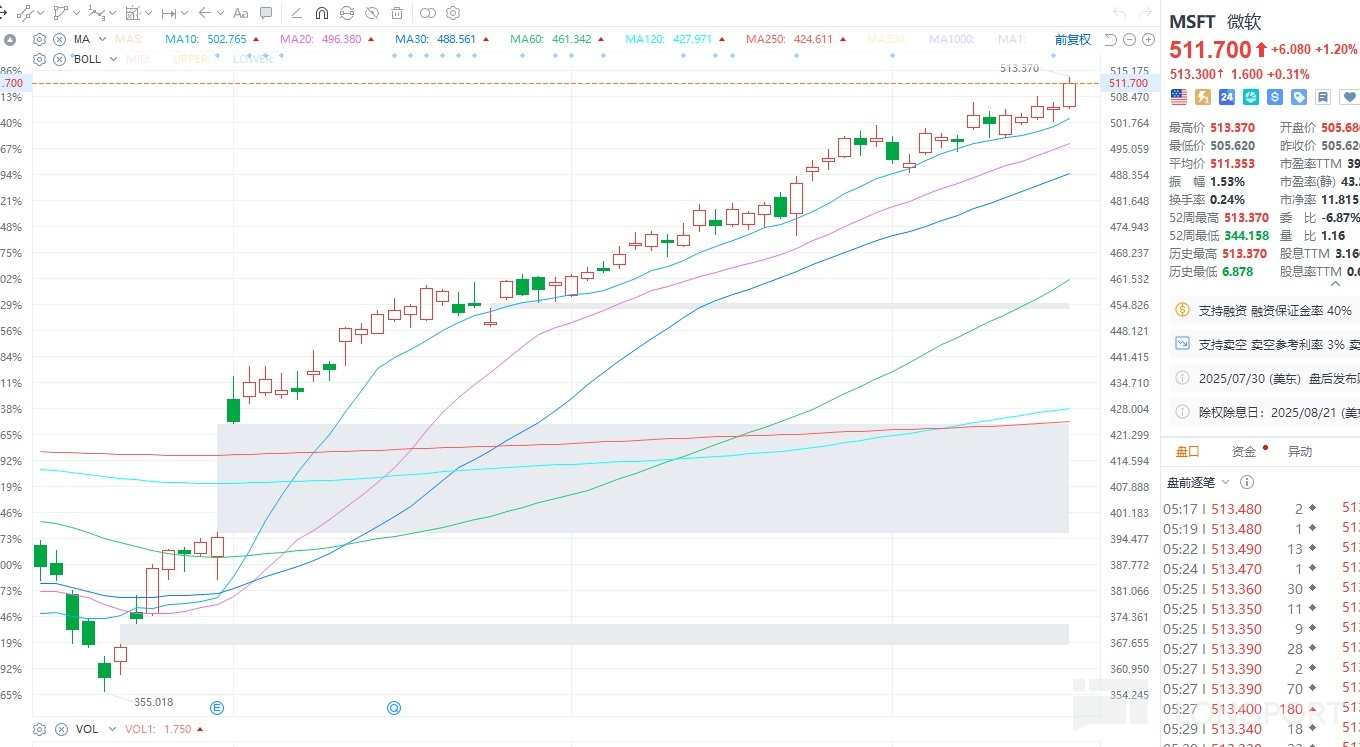Expand the BOLL indicator dropdown
Screen dimensions: 1360x747
pos(113,59)
